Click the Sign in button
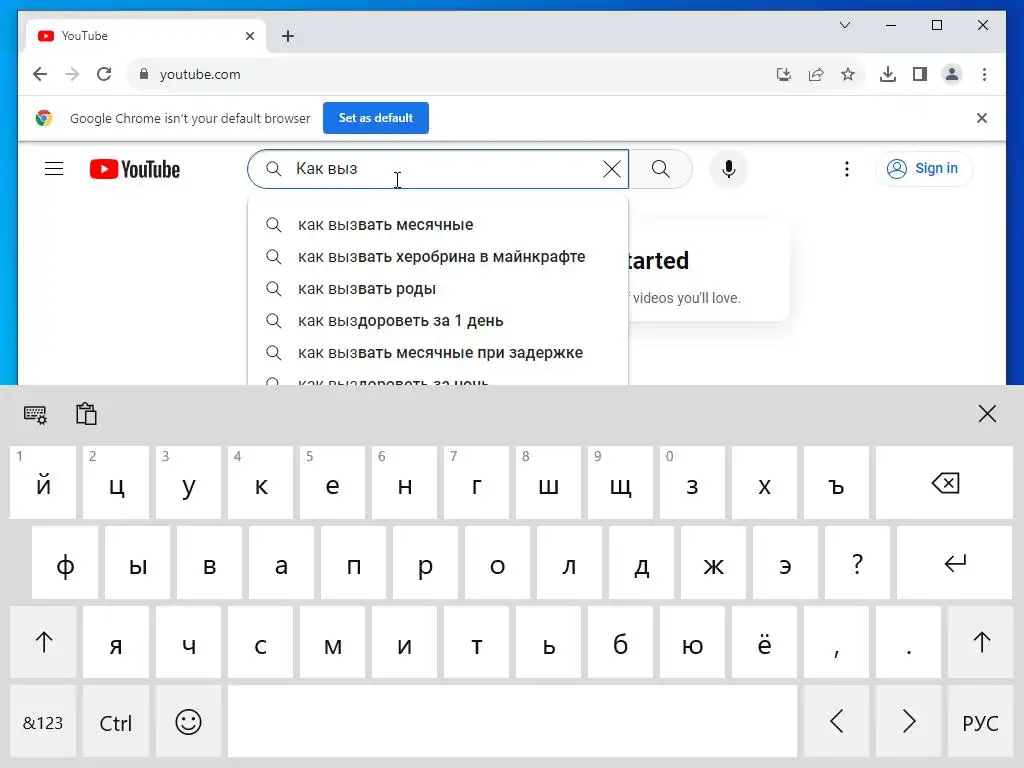Viewport: 1024px width, 768px height. tap(924, 169)
